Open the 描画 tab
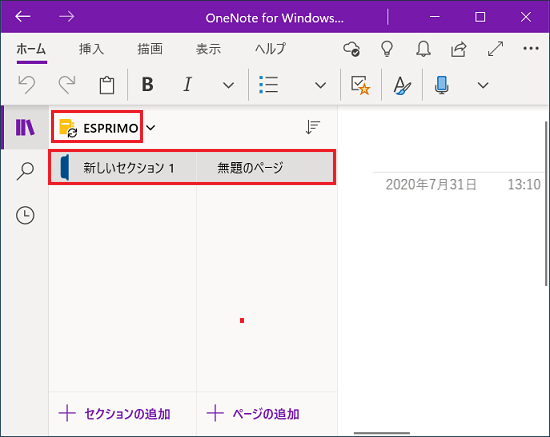This screenshot has height=437, width=550. point(150,49)
